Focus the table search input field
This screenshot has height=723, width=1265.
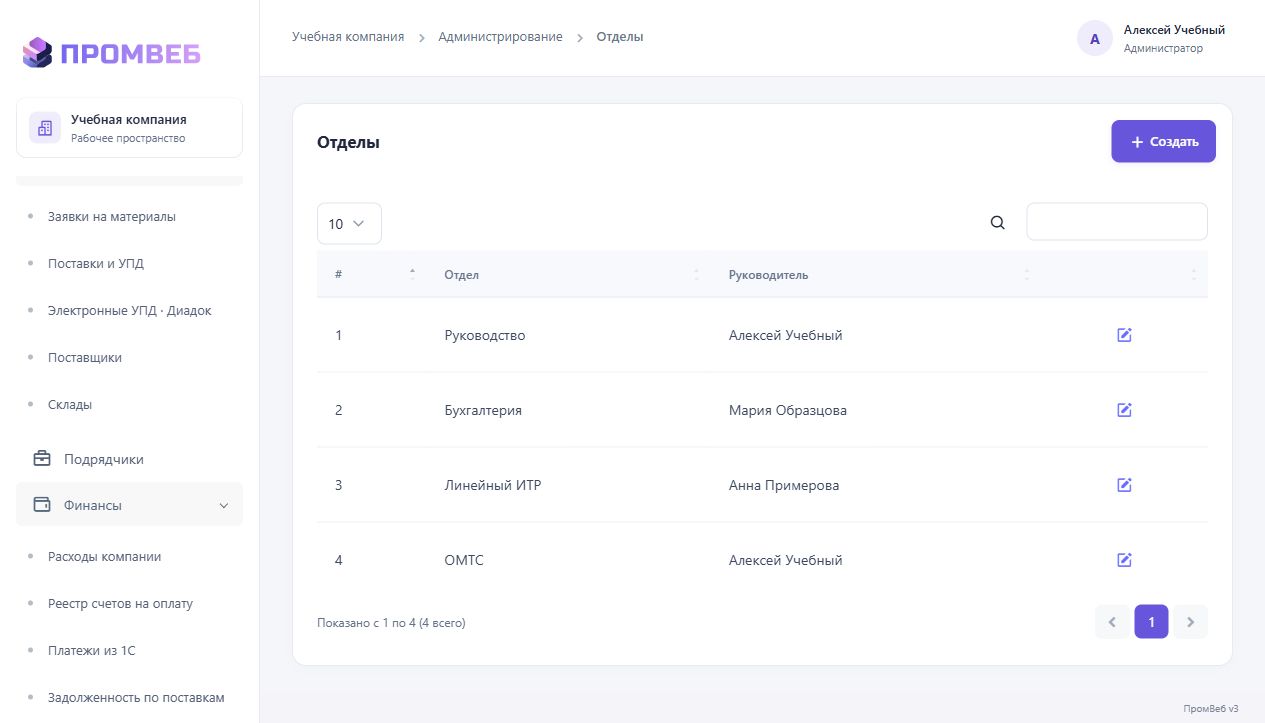[x=1117, y=222]
